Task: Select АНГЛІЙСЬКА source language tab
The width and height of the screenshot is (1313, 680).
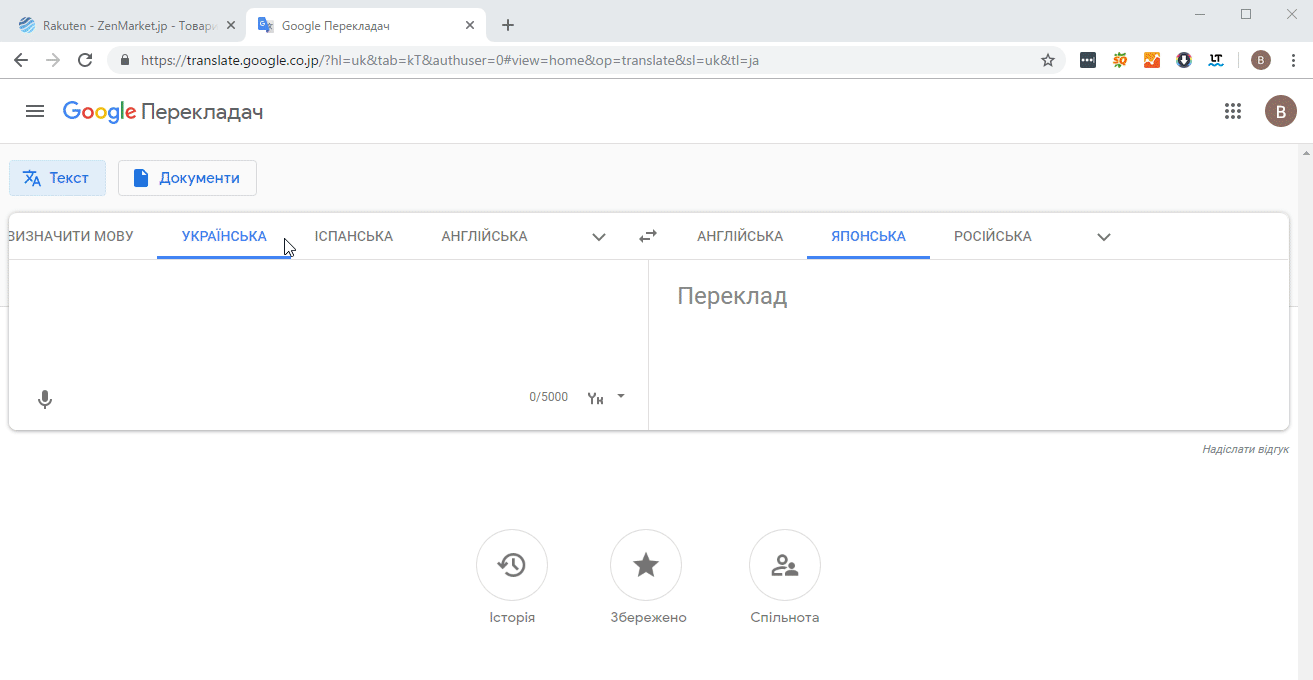Action: coord(484,237)
